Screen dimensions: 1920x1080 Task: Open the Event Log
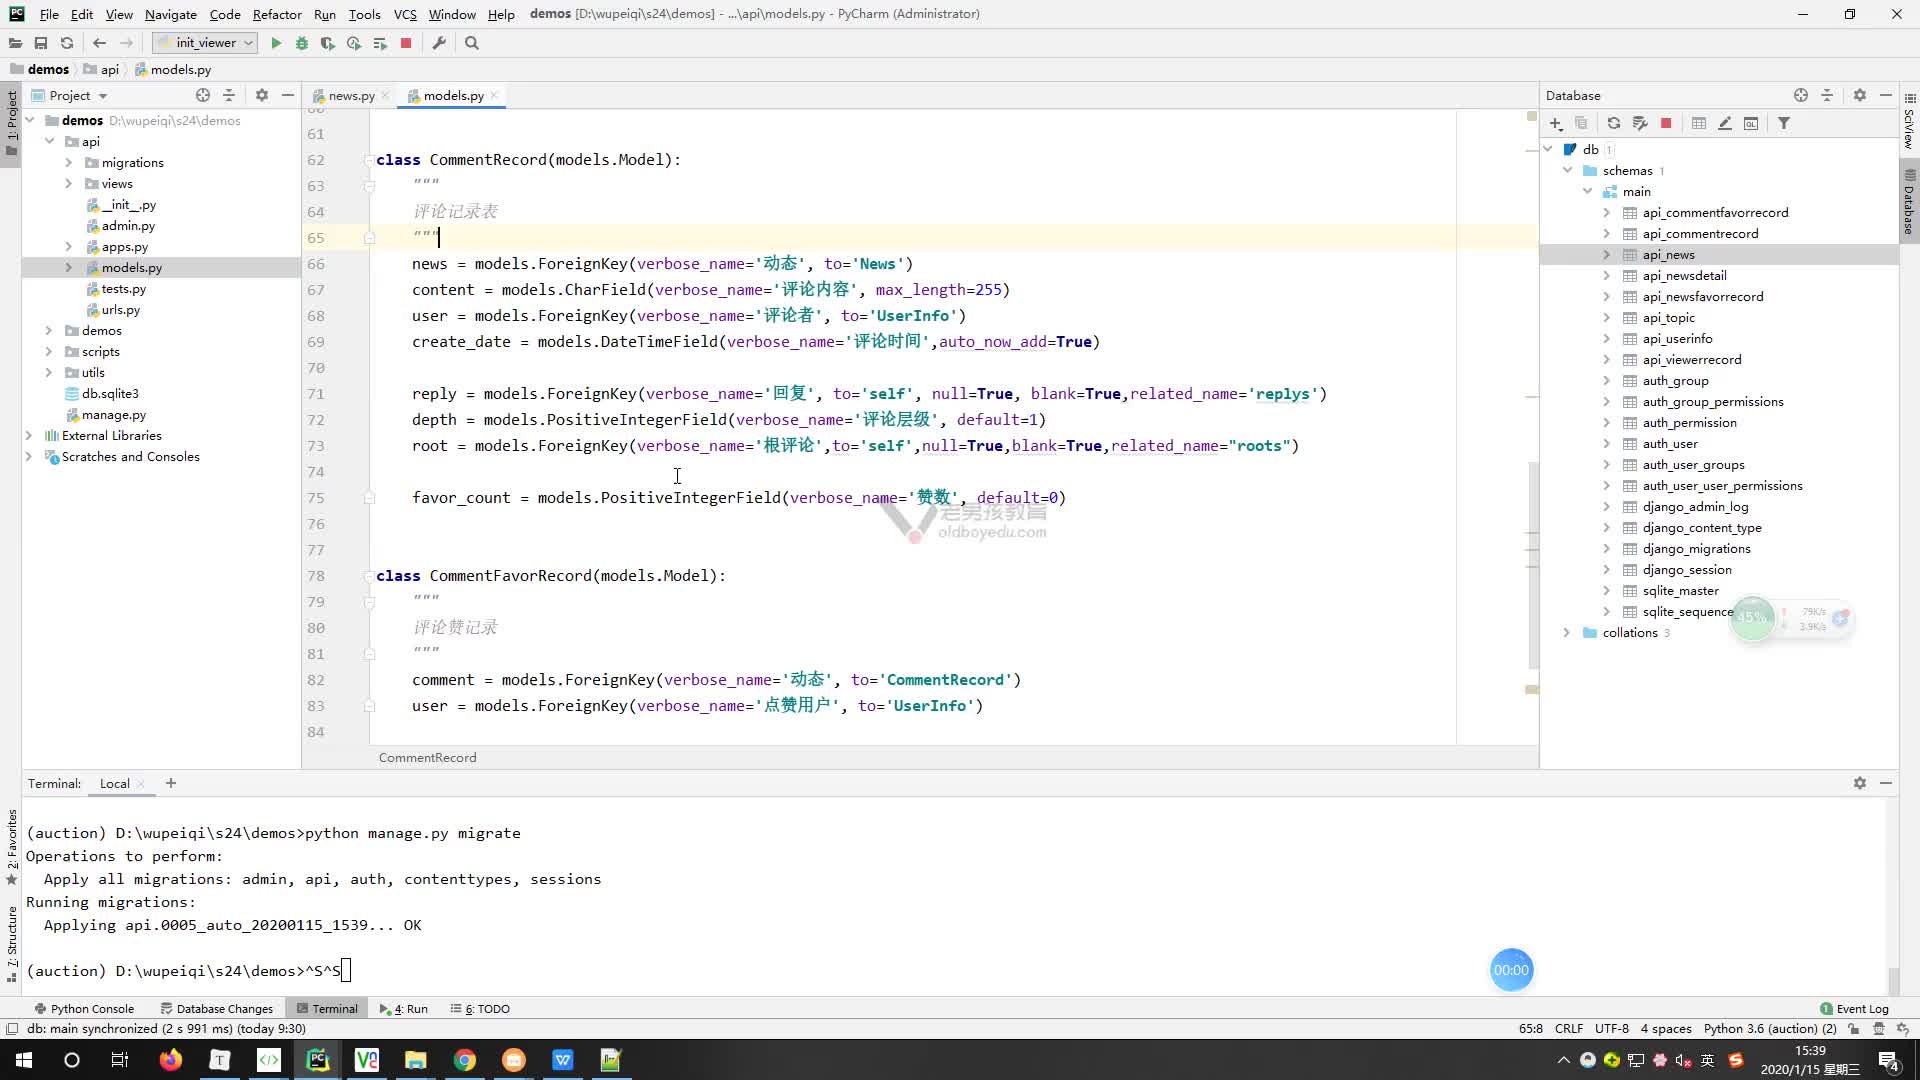pos(1854,1008)
